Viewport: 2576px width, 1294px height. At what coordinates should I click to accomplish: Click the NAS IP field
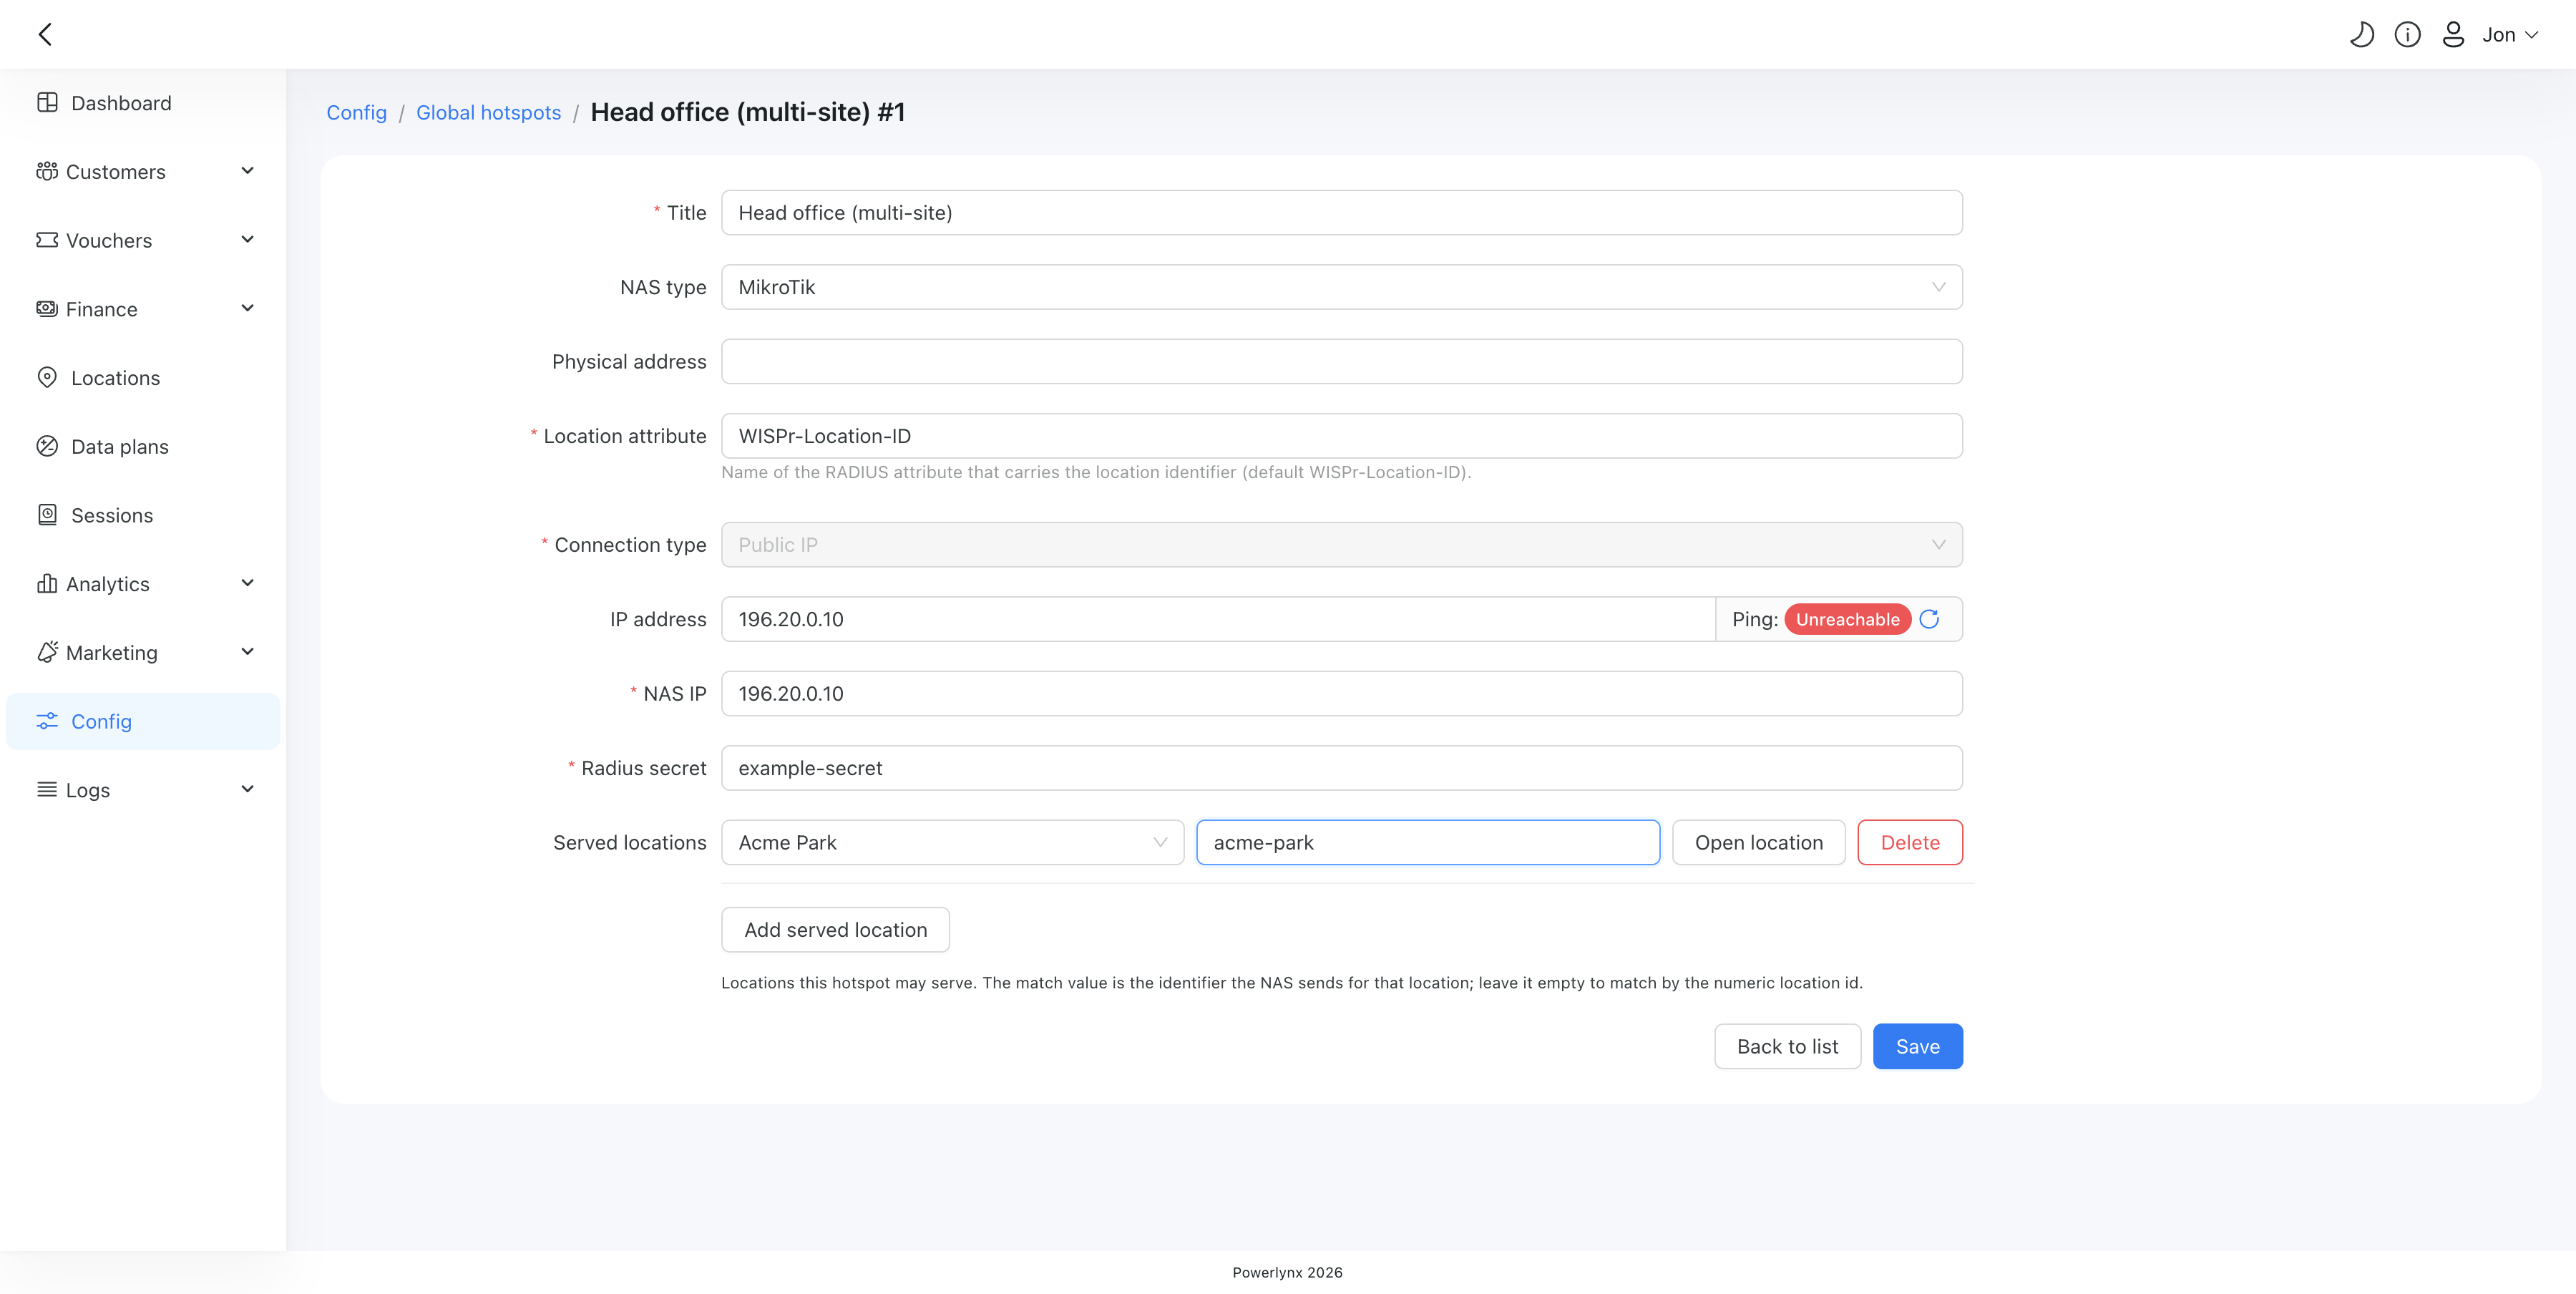point(1341,694)
